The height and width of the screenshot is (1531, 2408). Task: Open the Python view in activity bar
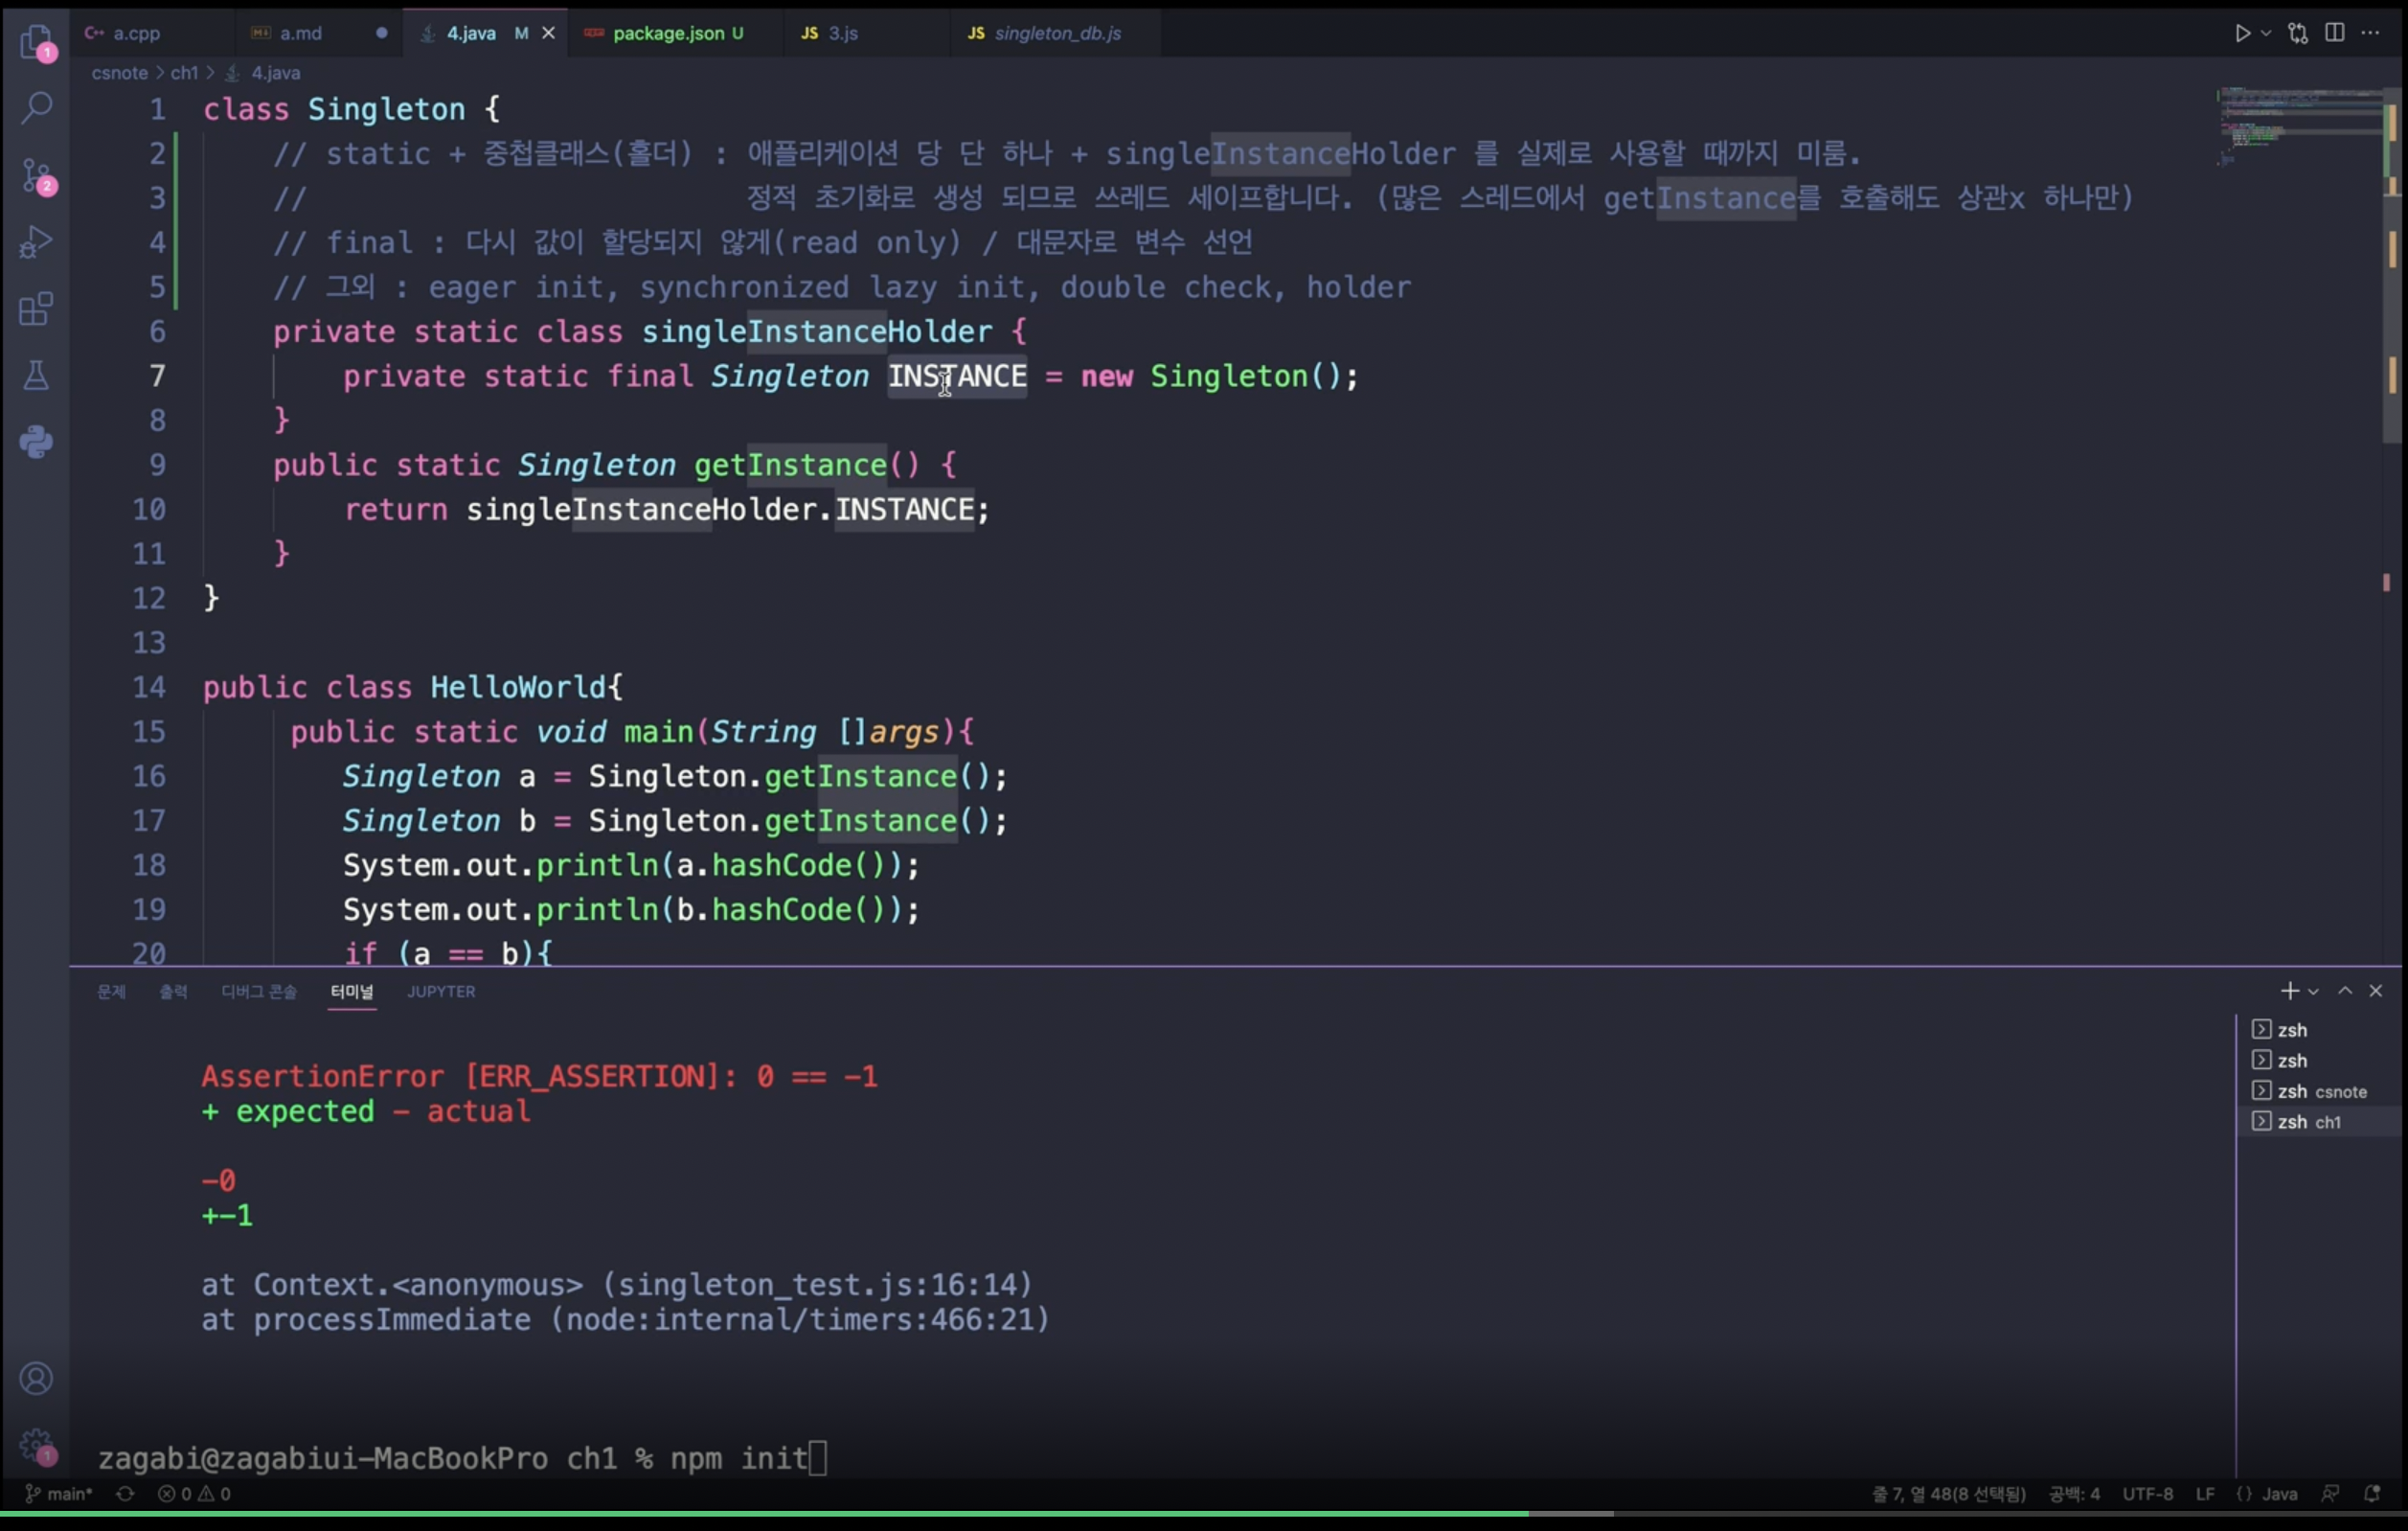click(x=36, y=442)
